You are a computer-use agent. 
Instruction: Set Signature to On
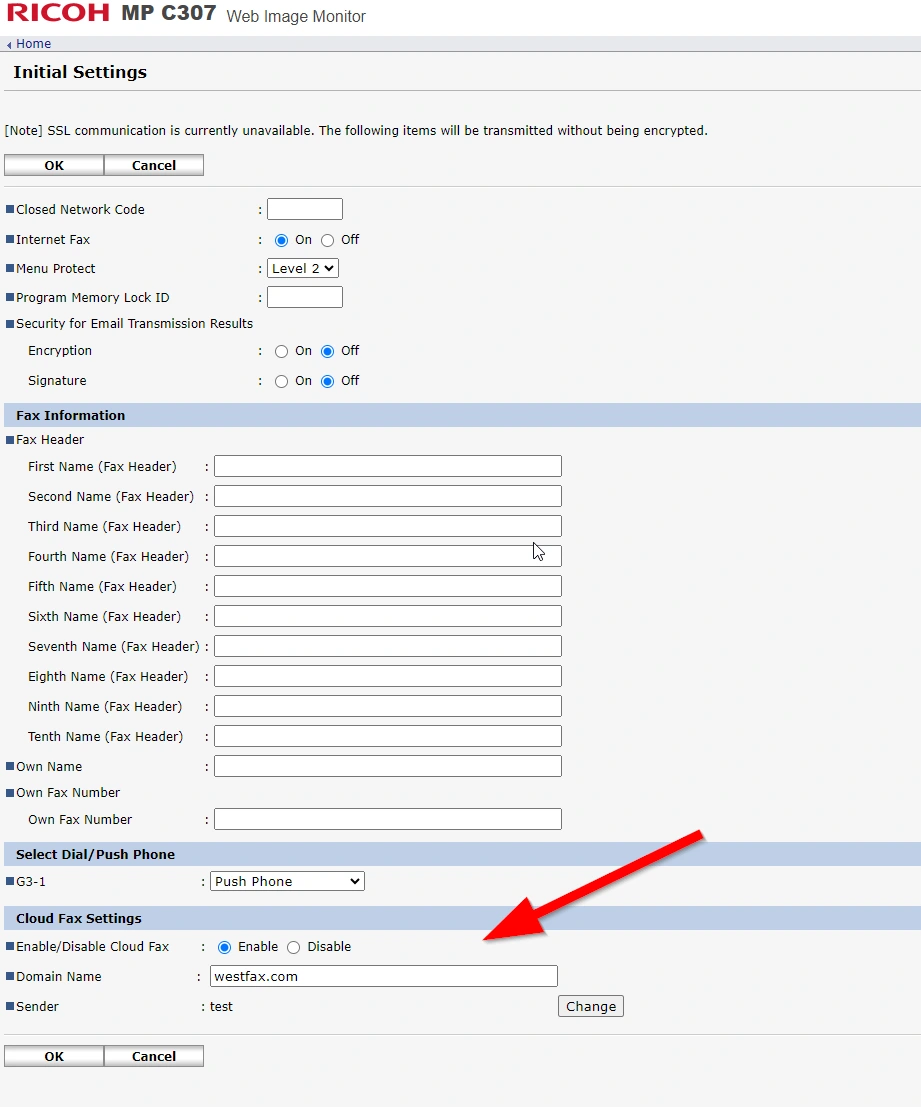[282, 381]
